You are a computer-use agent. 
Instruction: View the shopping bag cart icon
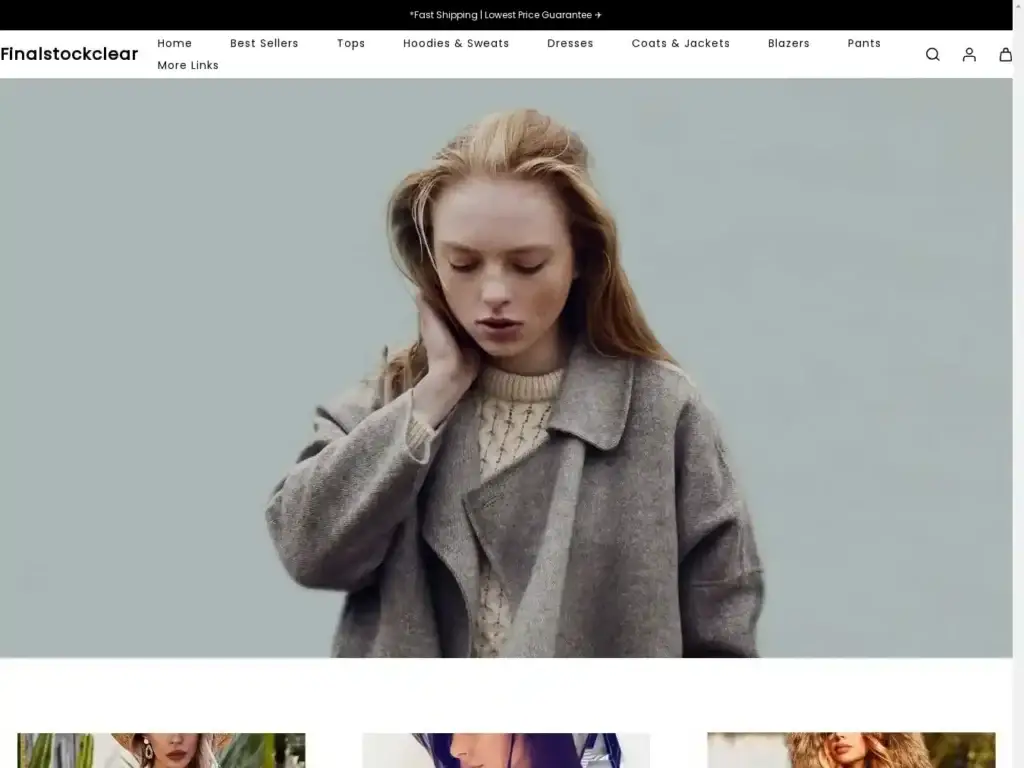(1005, 55)
